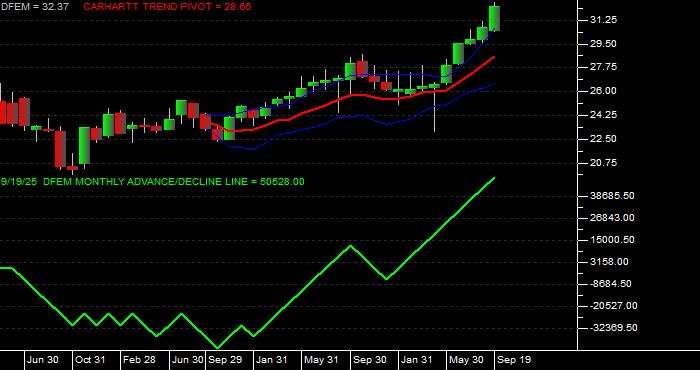
Task: Click the 26.00 price axis label
Action: point(603,91)
